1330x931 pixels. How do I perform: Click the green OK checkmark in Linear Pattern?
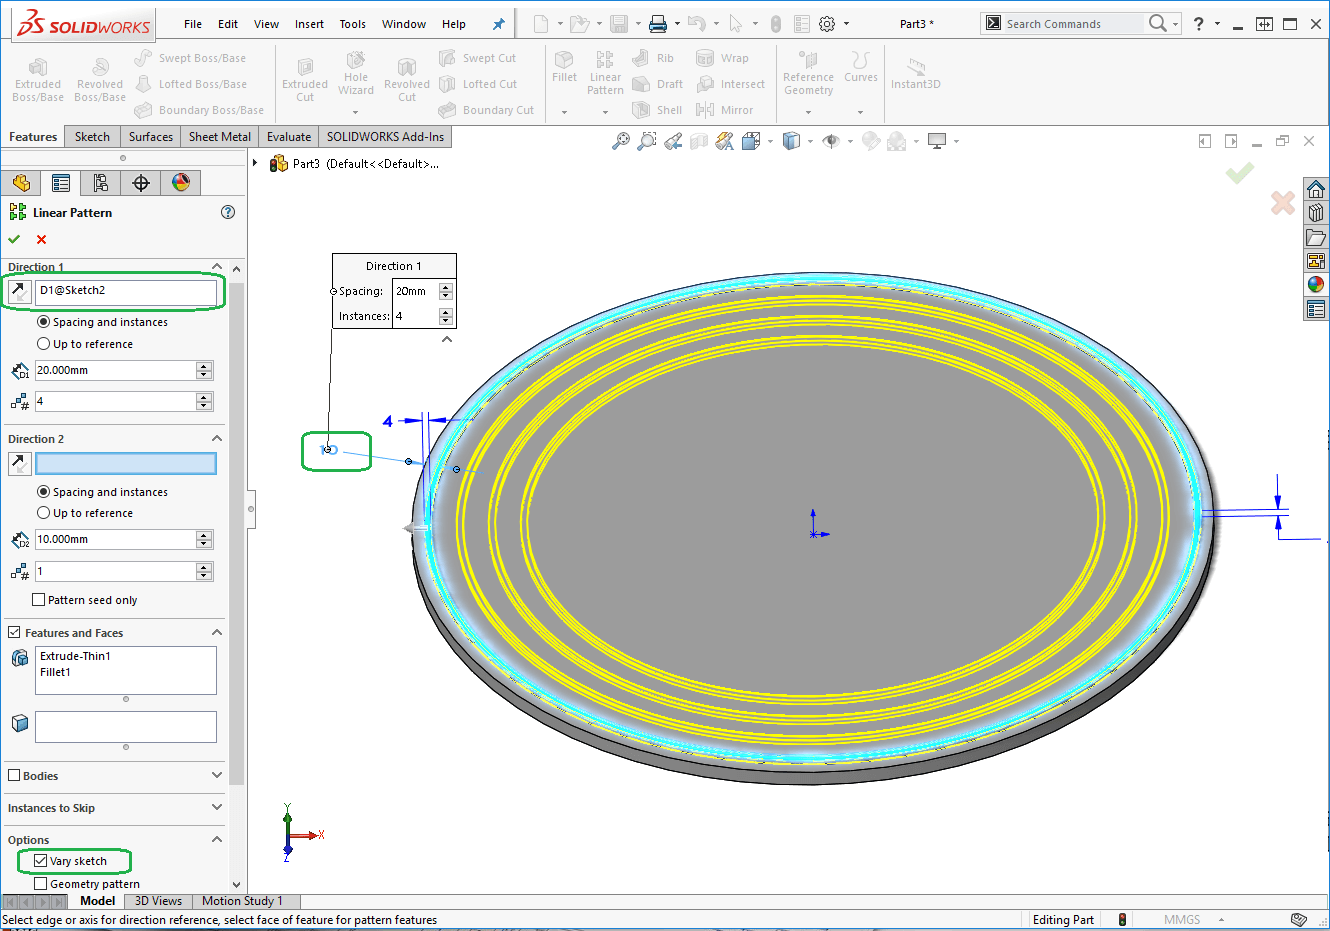pos(14,239)
